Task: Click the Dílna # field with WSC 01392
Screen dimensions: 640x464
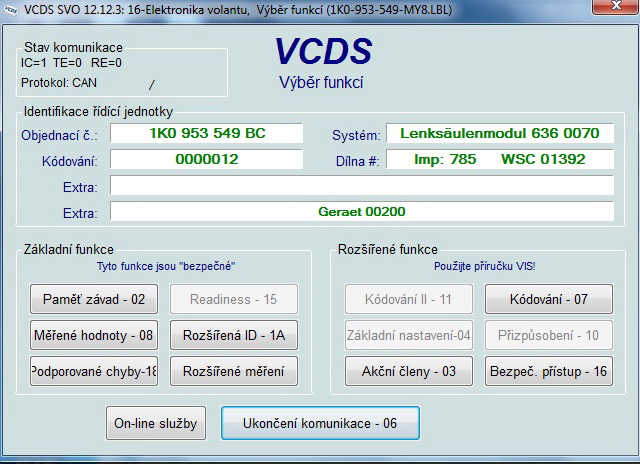Action: point(499,160)
